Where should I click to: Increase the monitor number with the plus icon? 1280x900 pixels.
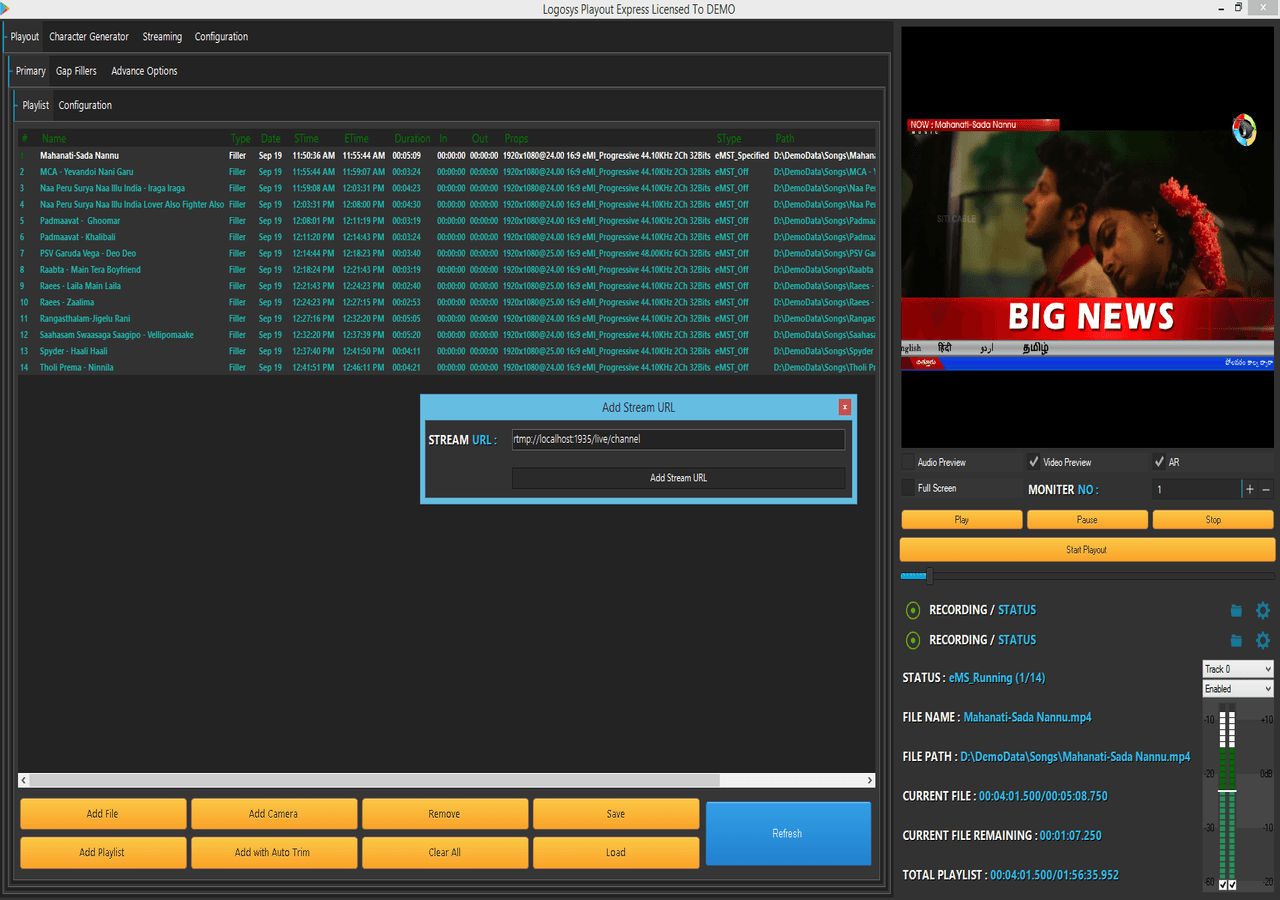pyautogui.click(x=1250, y=489)
